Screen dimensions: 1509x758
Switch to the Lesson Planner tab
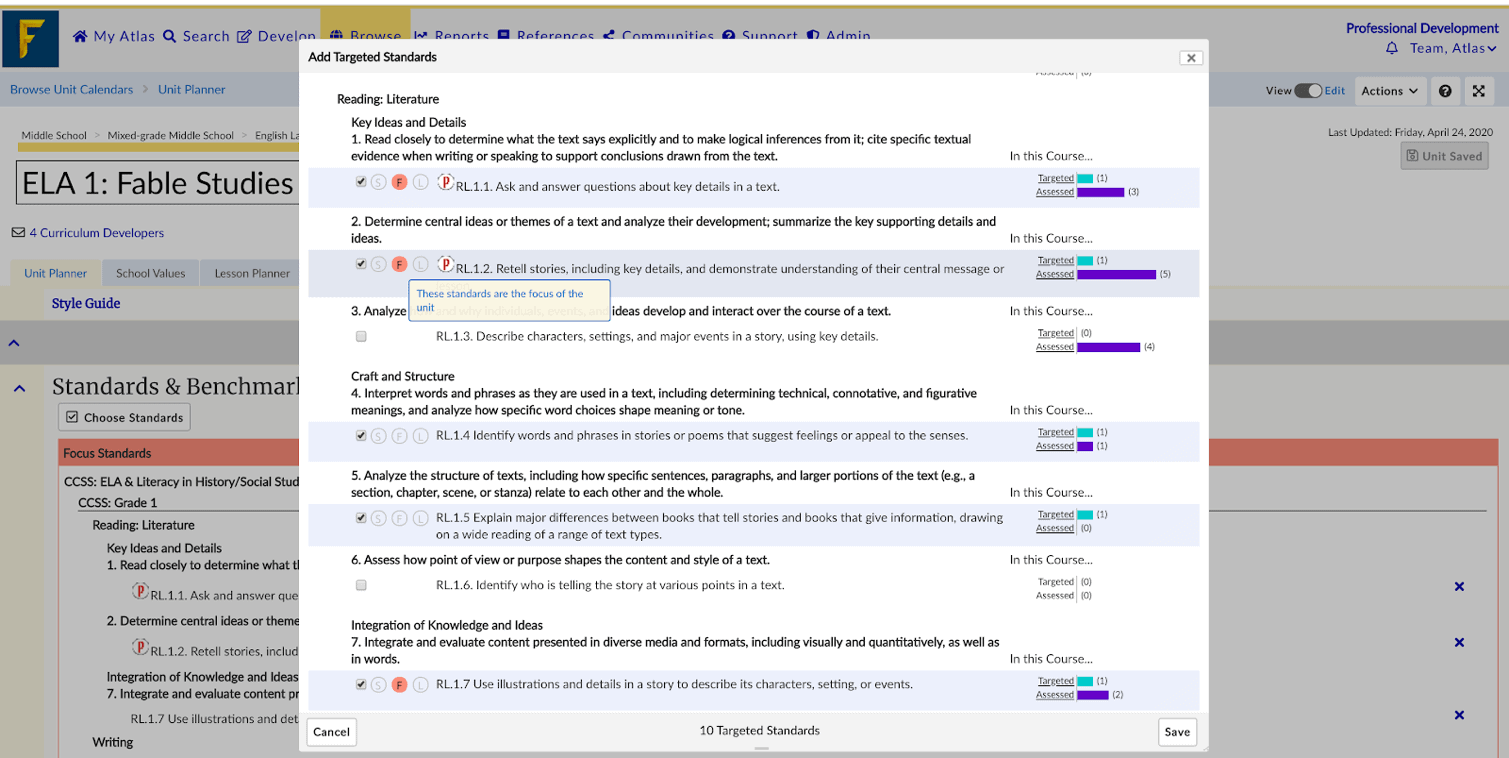pyautogui.click(x=252, y=273)
